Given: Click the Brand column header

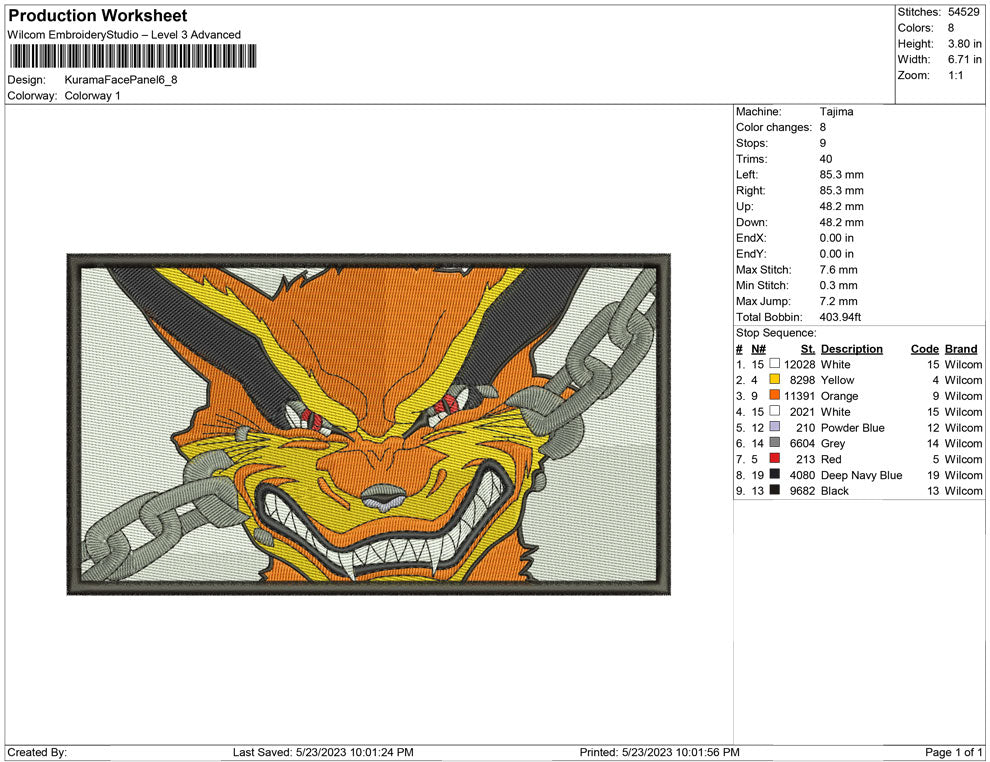Looking at the screenshot, I should pyautogui.click(x=961, y=349).
